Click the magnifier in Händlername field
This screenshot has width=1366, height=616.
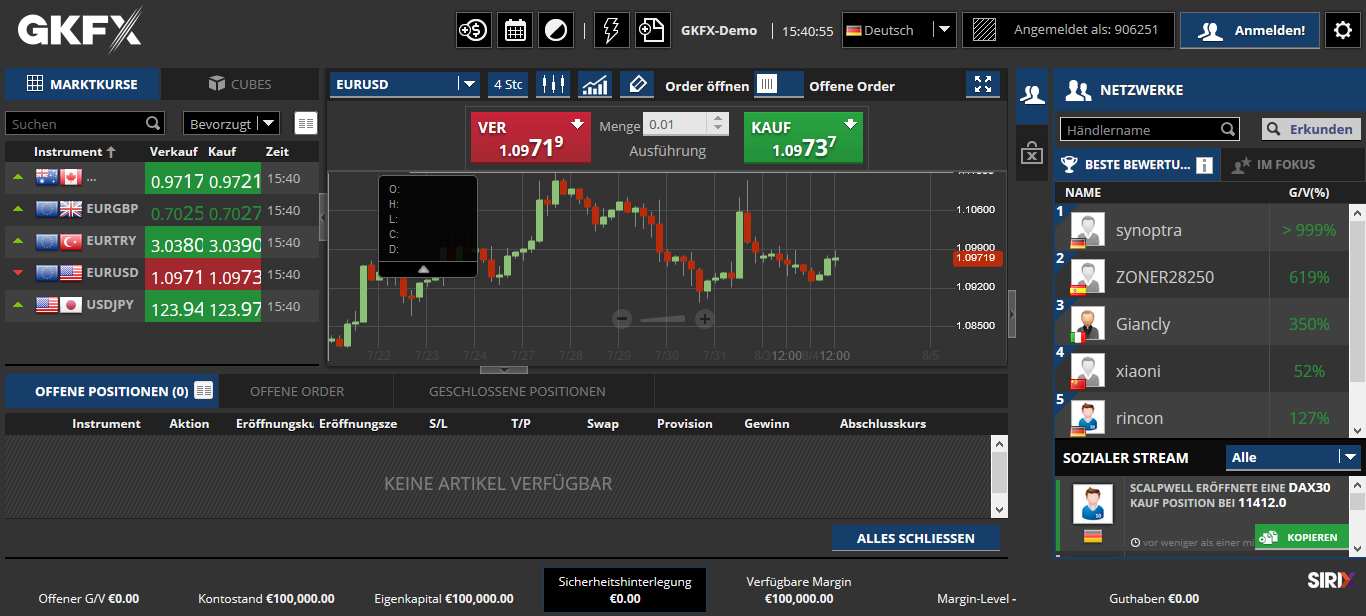pyautogui.click(x=1228, y=129)
